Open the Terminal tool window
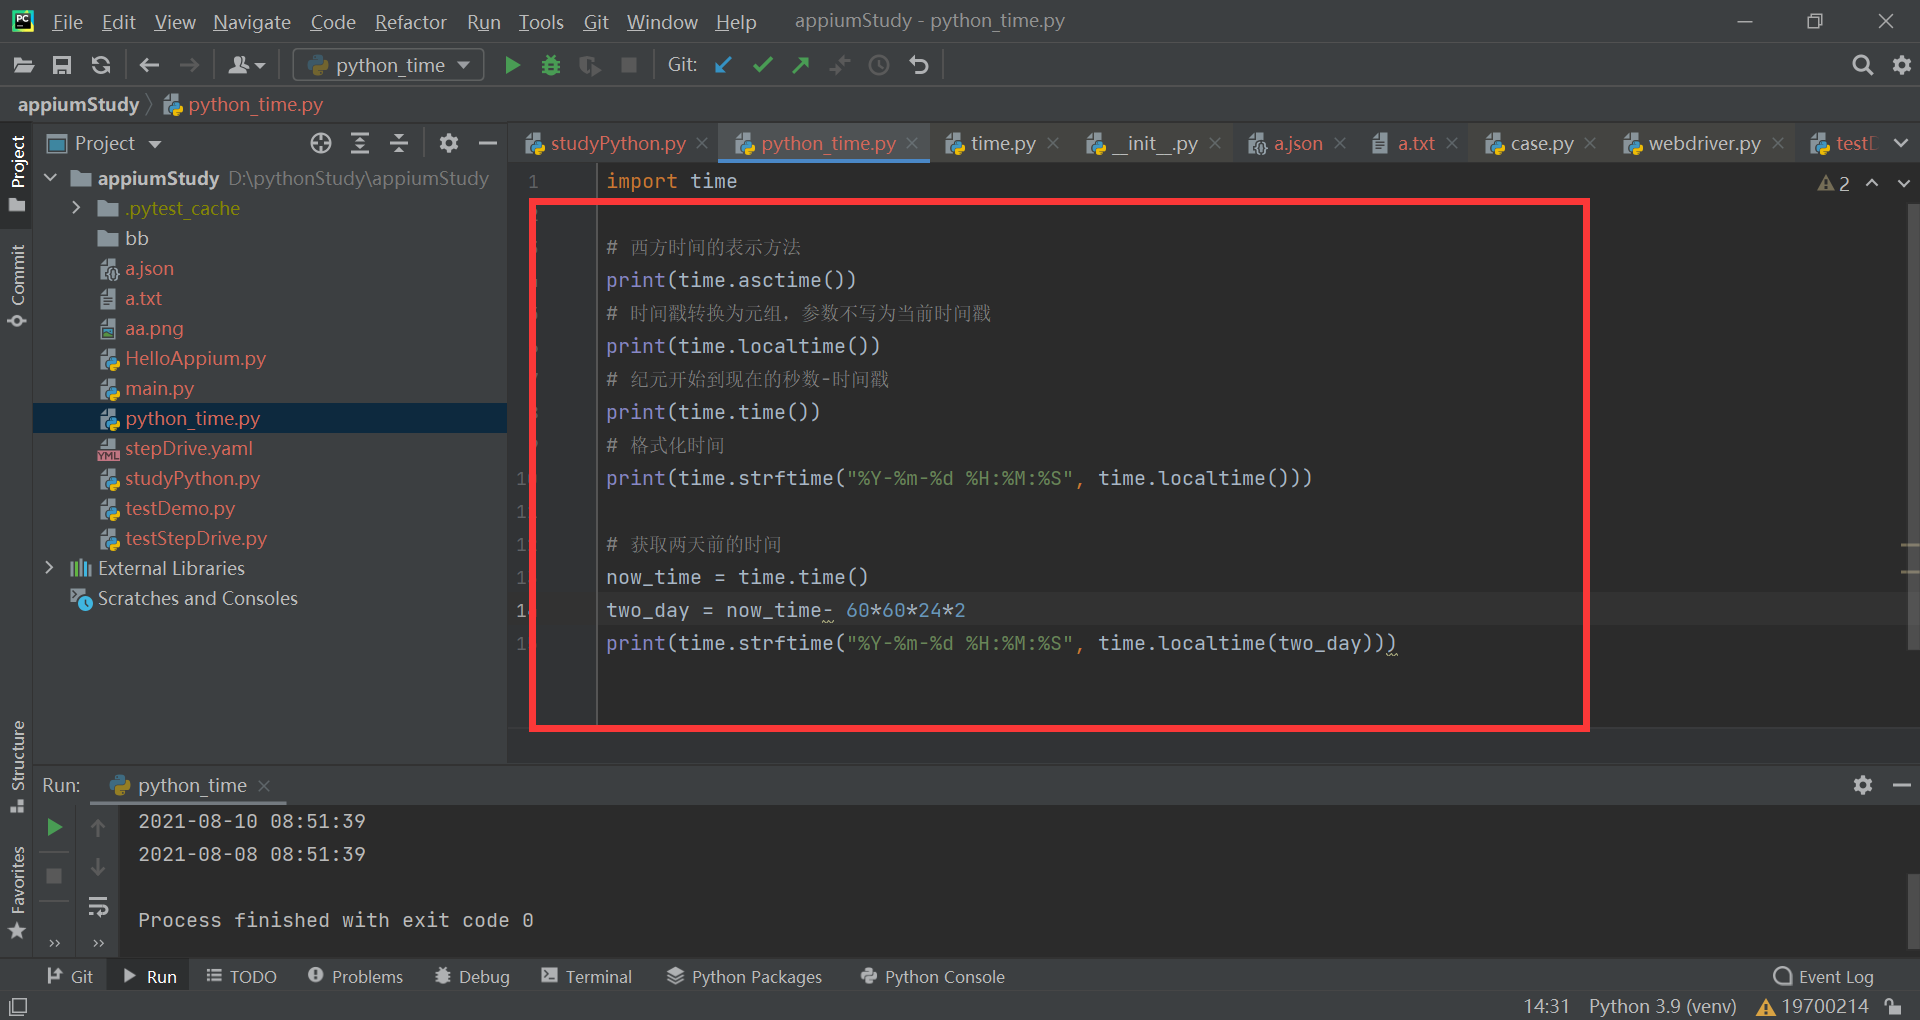Viewport: 1920px width, 1020px height. click(586, 976)
